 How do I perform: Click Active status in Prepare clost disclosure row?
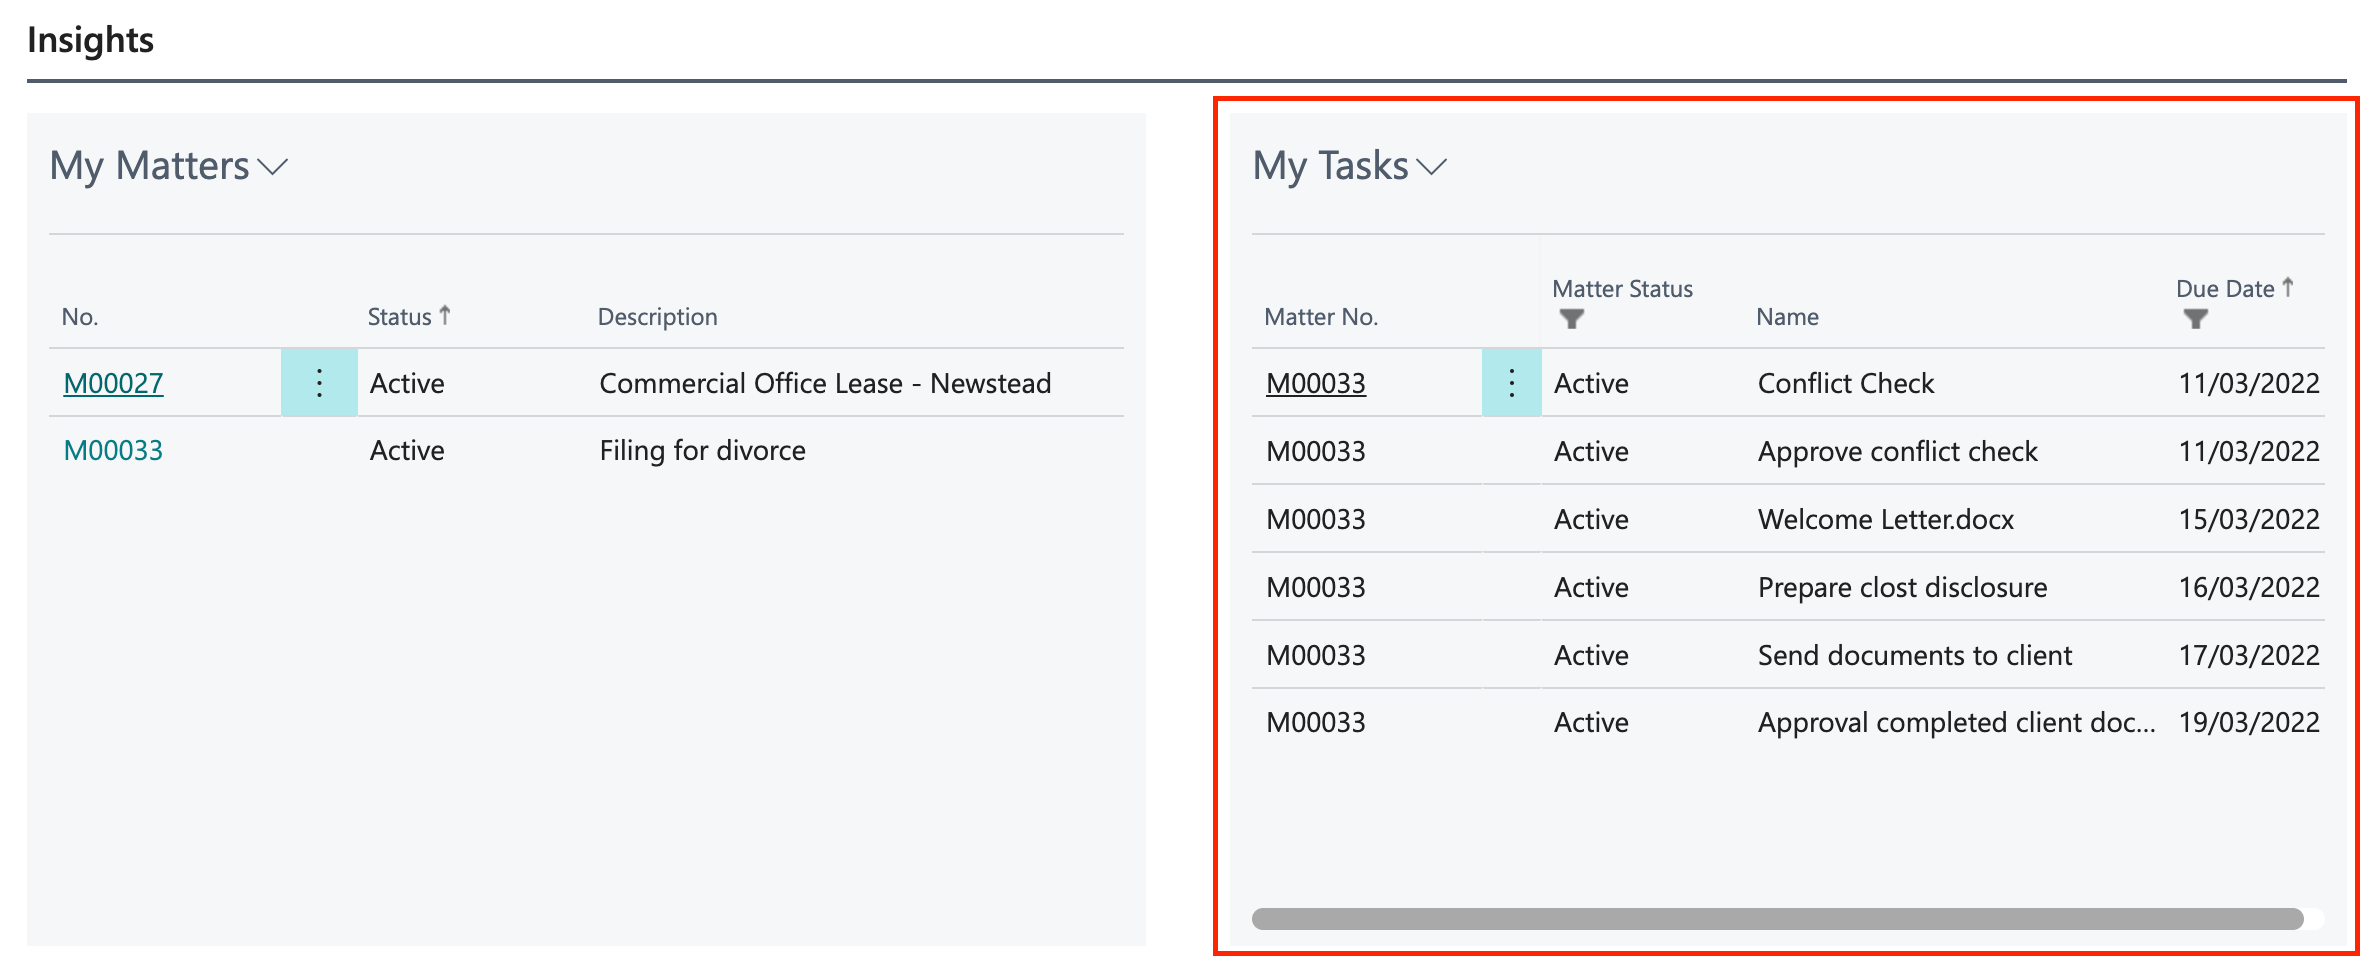click(1591, 587)
